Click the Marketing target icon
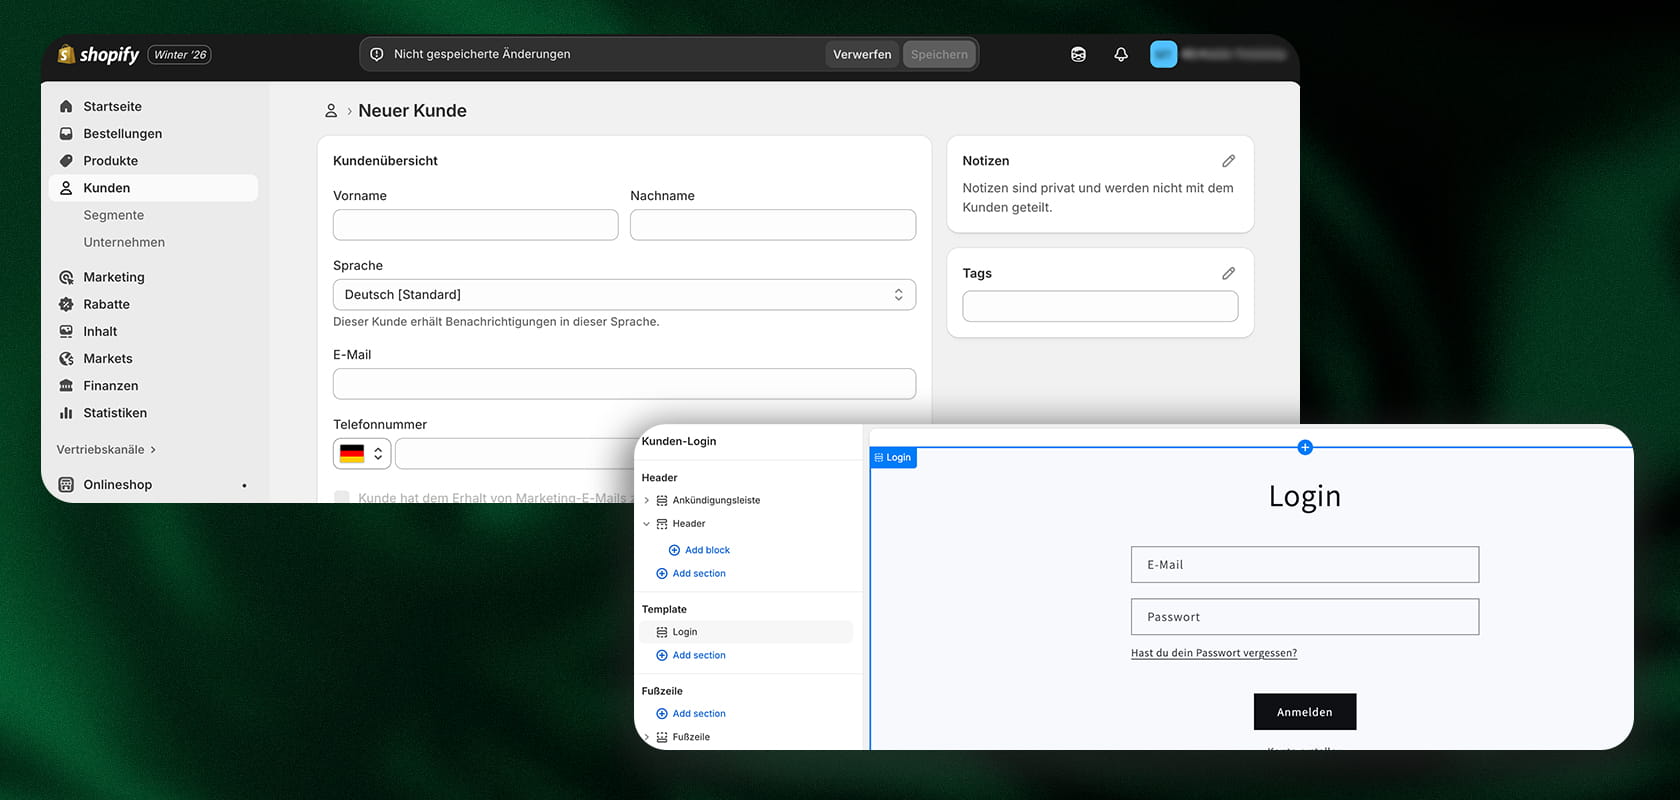This screenshot has width=1680, height=800. pyautogui.click(x=66, y=277)
